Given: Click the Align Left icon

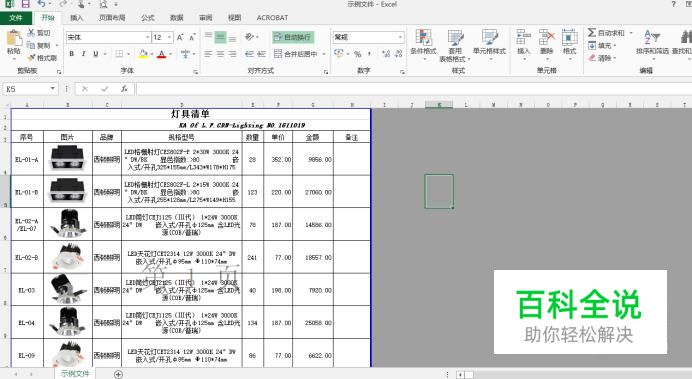Looking at the screenshot, I should coord(208,54).
